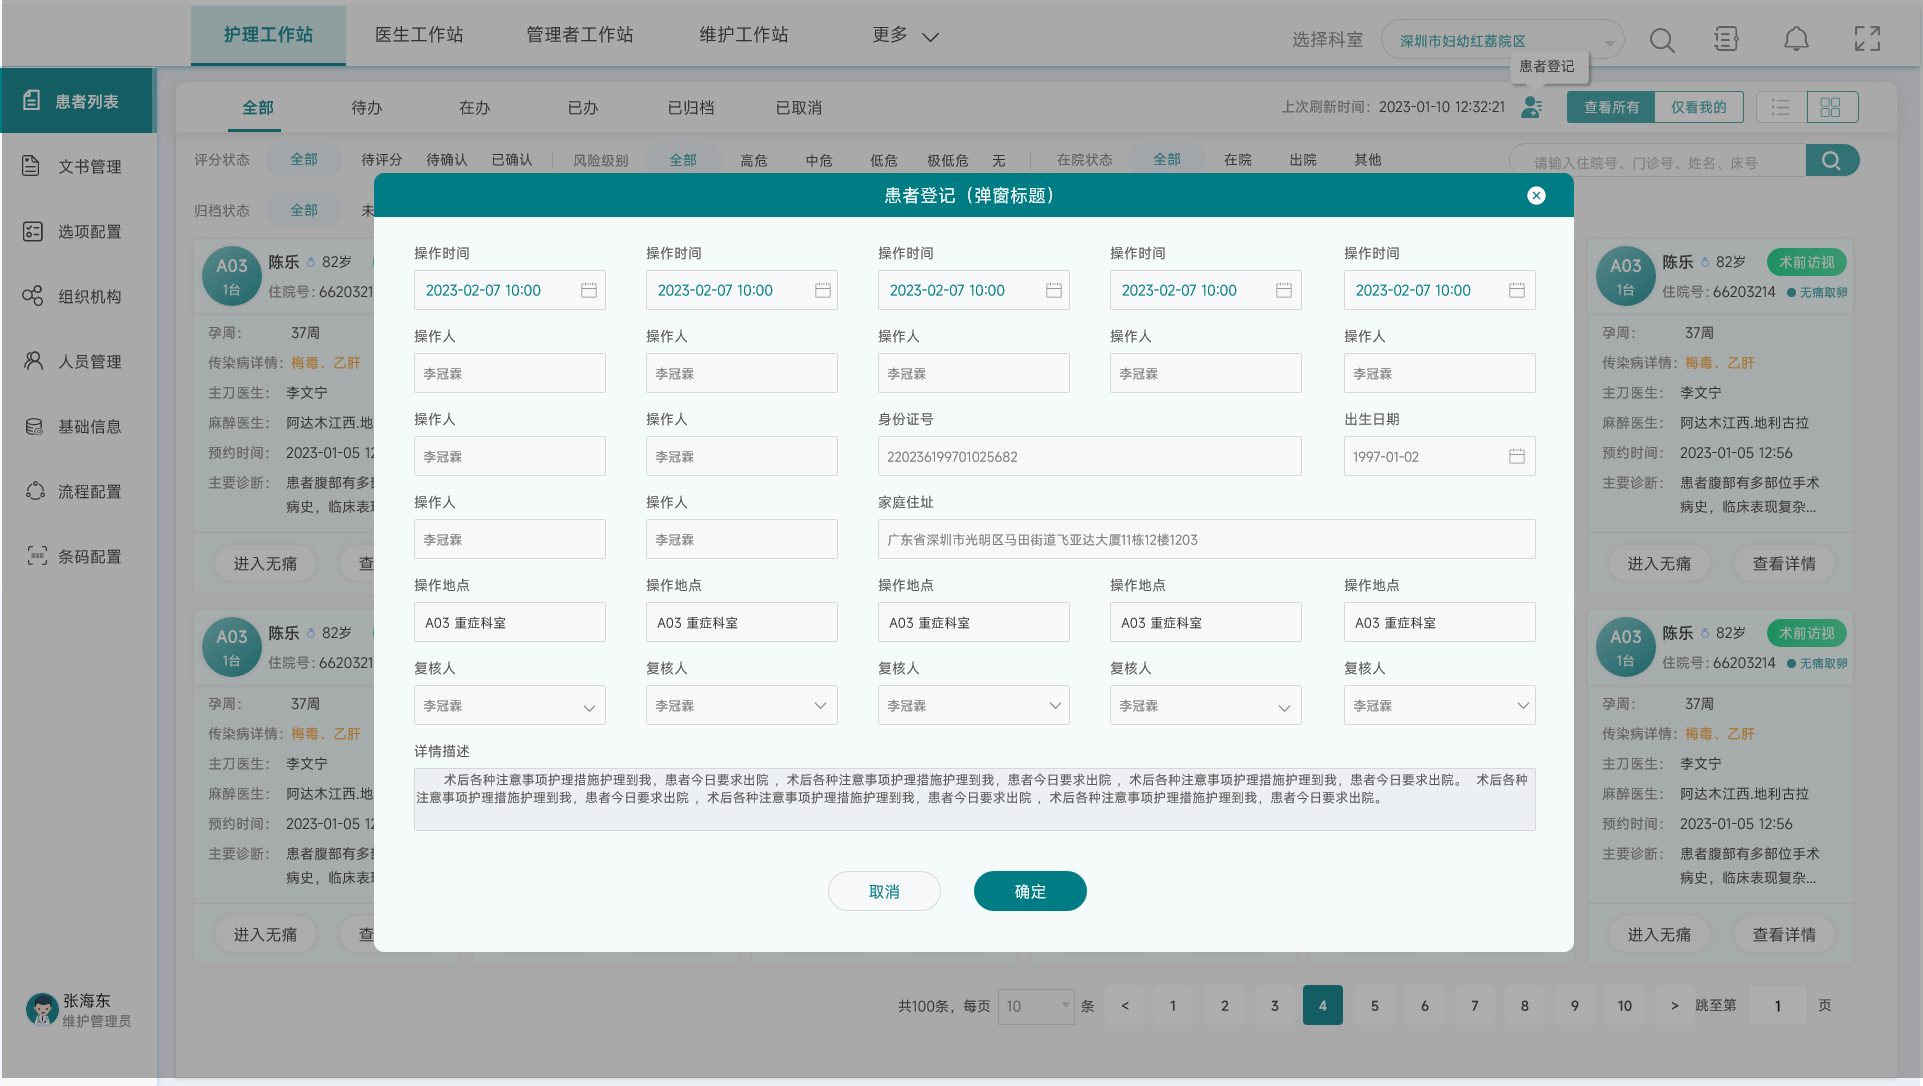Open calendar icon of fourth 操作时间 field
The image size is (1923, 1086).
tap(1284, 290)
